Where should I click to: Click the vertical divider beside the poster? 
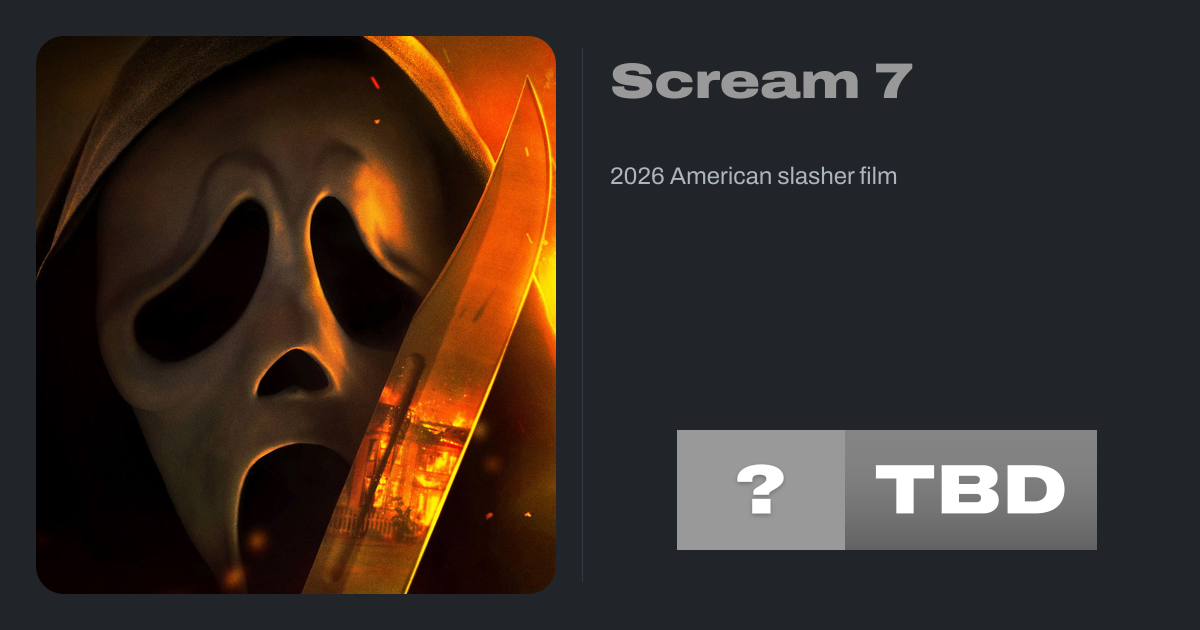583,315
